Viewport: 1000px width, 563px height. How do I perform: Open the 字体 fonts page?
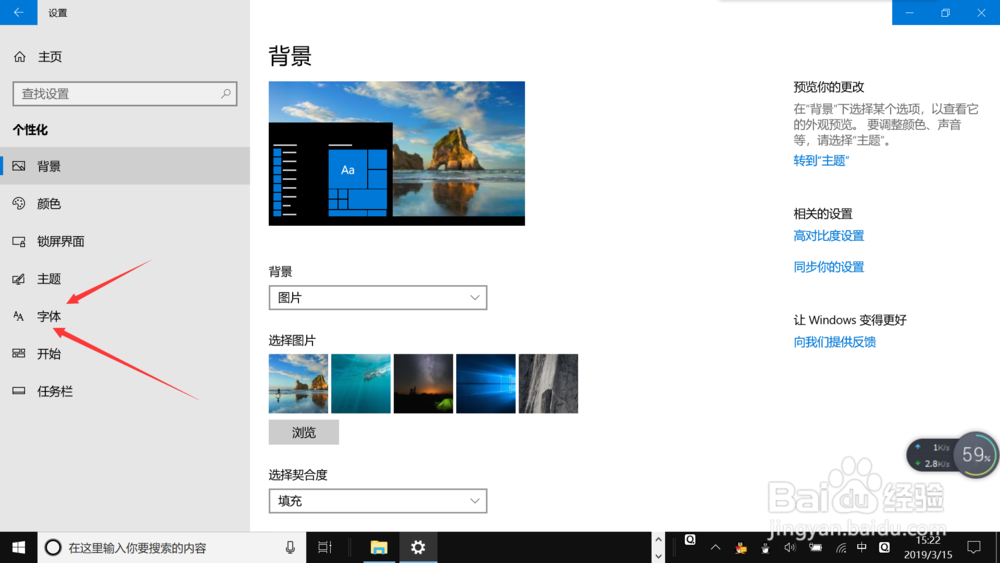125,316
